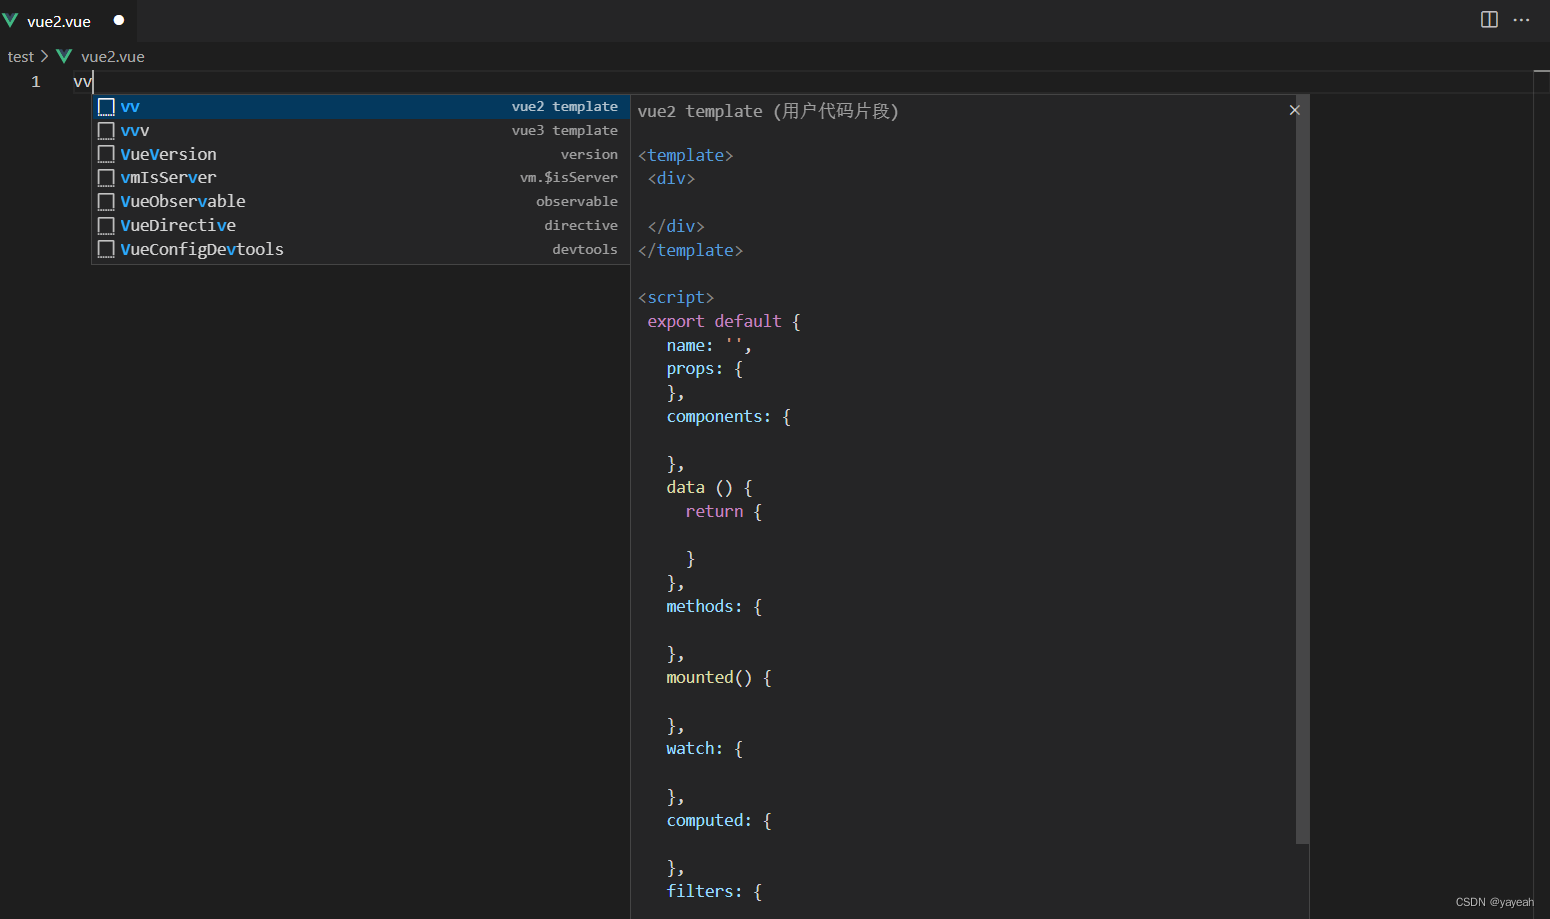Click the 'return {' line in preview
Viewport: 1550px width, 919px height.
point(724,511)
